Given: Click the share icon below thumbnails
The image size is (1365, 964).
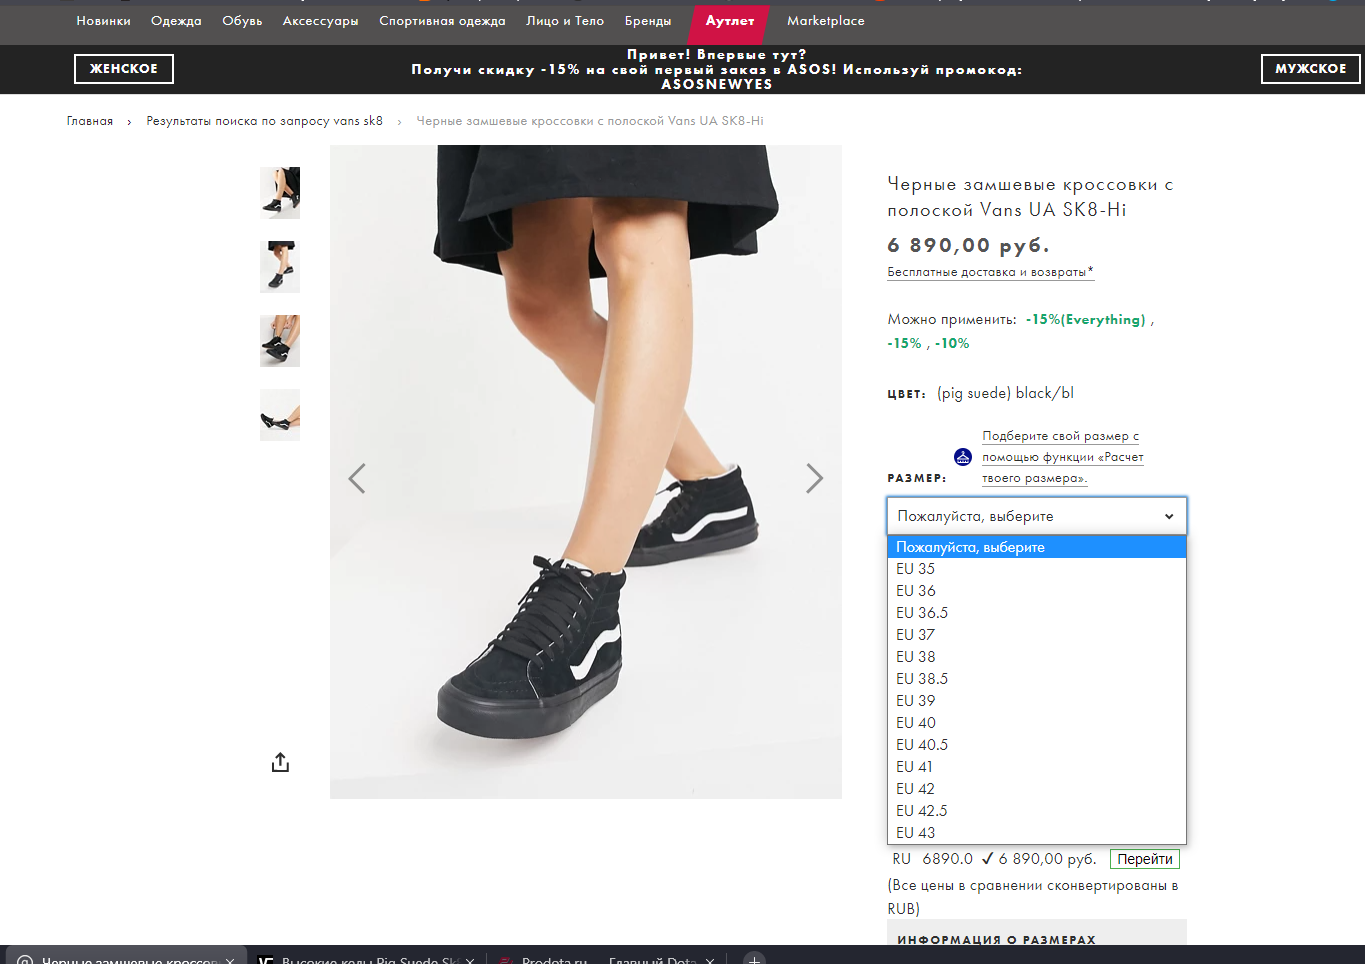Looking at the screenshot, I should click(280, 763).
